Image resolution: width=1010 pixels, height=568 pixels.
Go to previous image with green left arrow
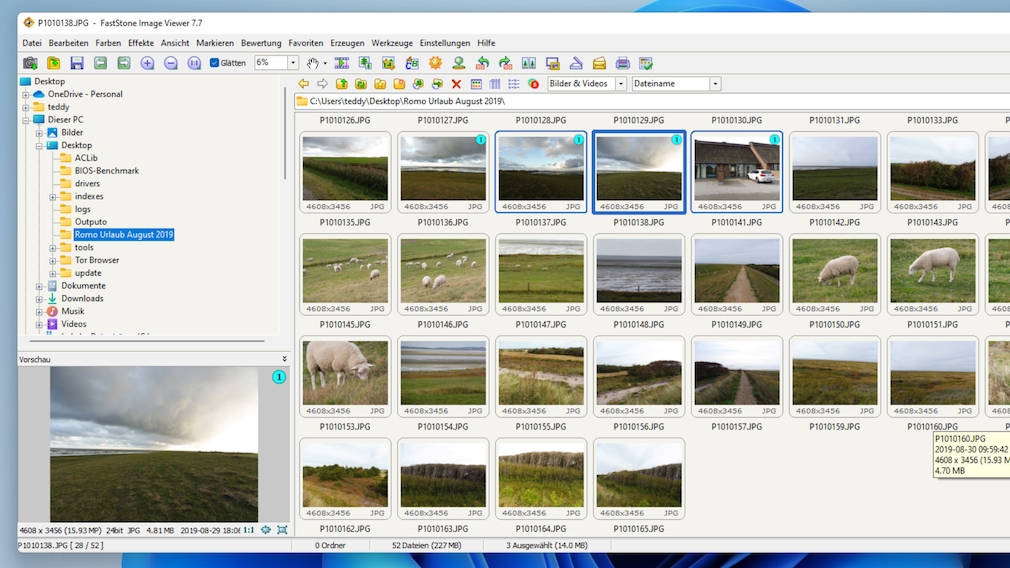click(x=100, y=63)
